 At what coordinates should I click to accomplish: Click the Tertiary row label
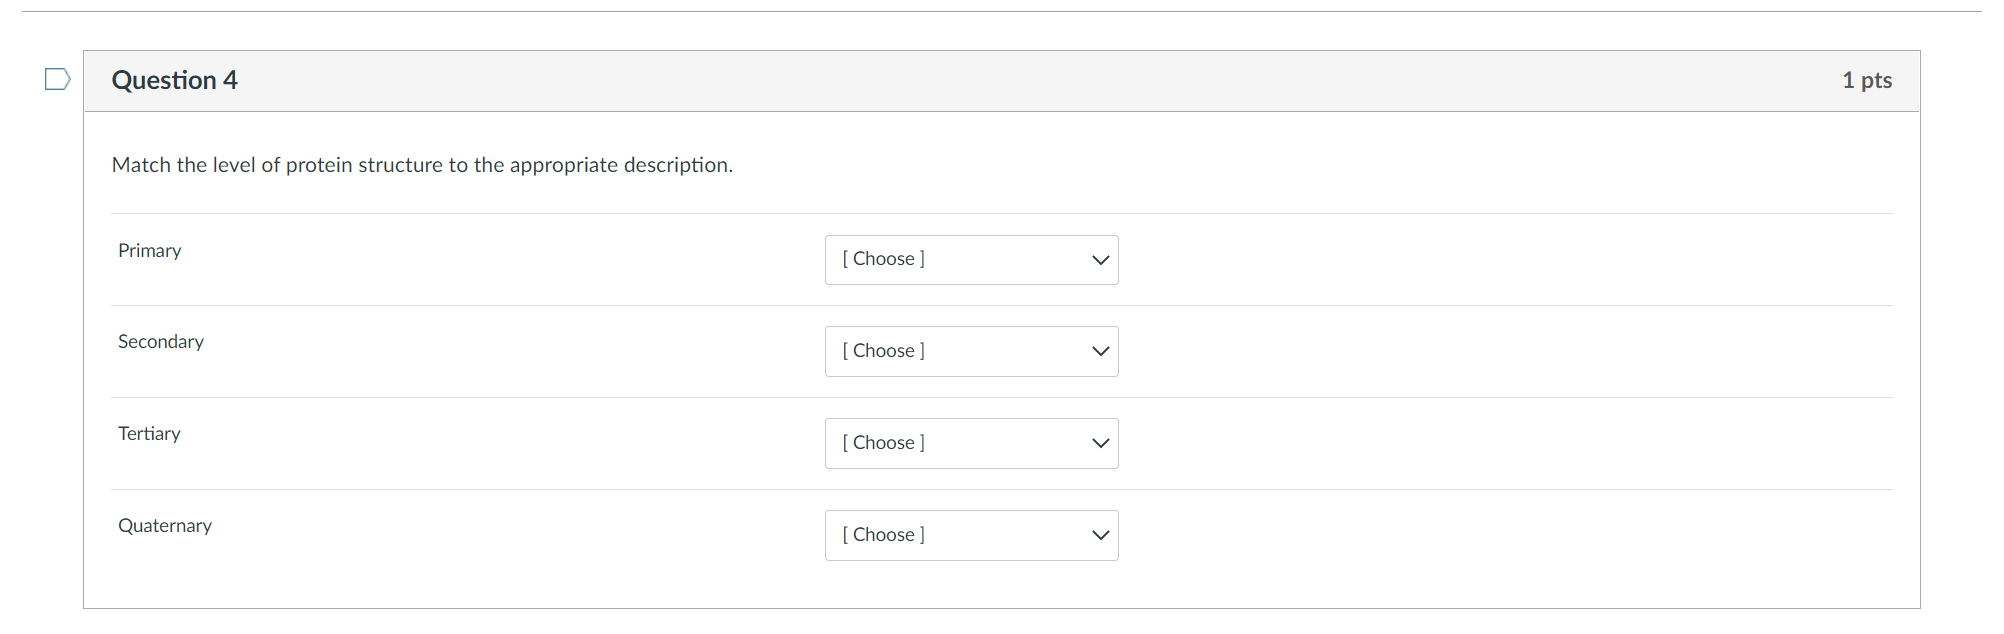pos(149,434)
